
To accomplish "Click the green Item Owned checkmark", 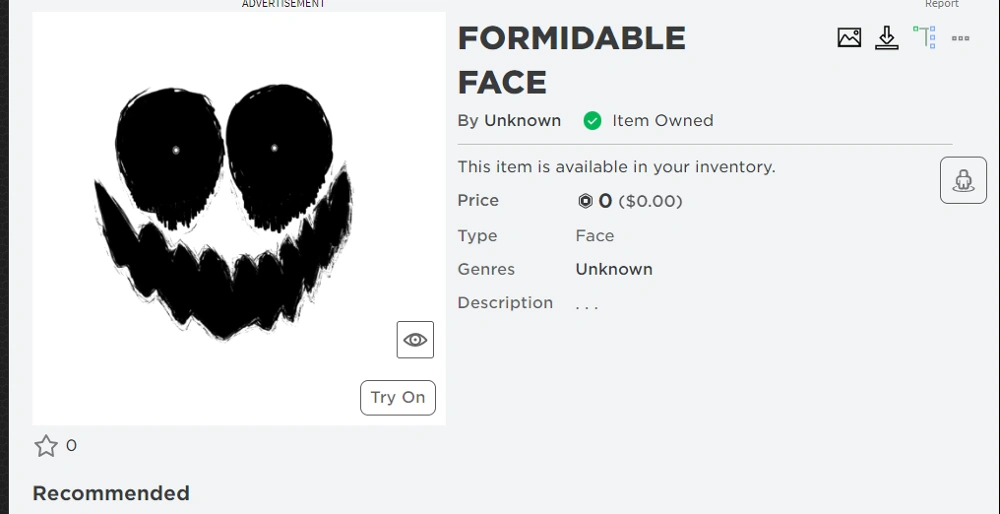I will click(x=593, y=121).
